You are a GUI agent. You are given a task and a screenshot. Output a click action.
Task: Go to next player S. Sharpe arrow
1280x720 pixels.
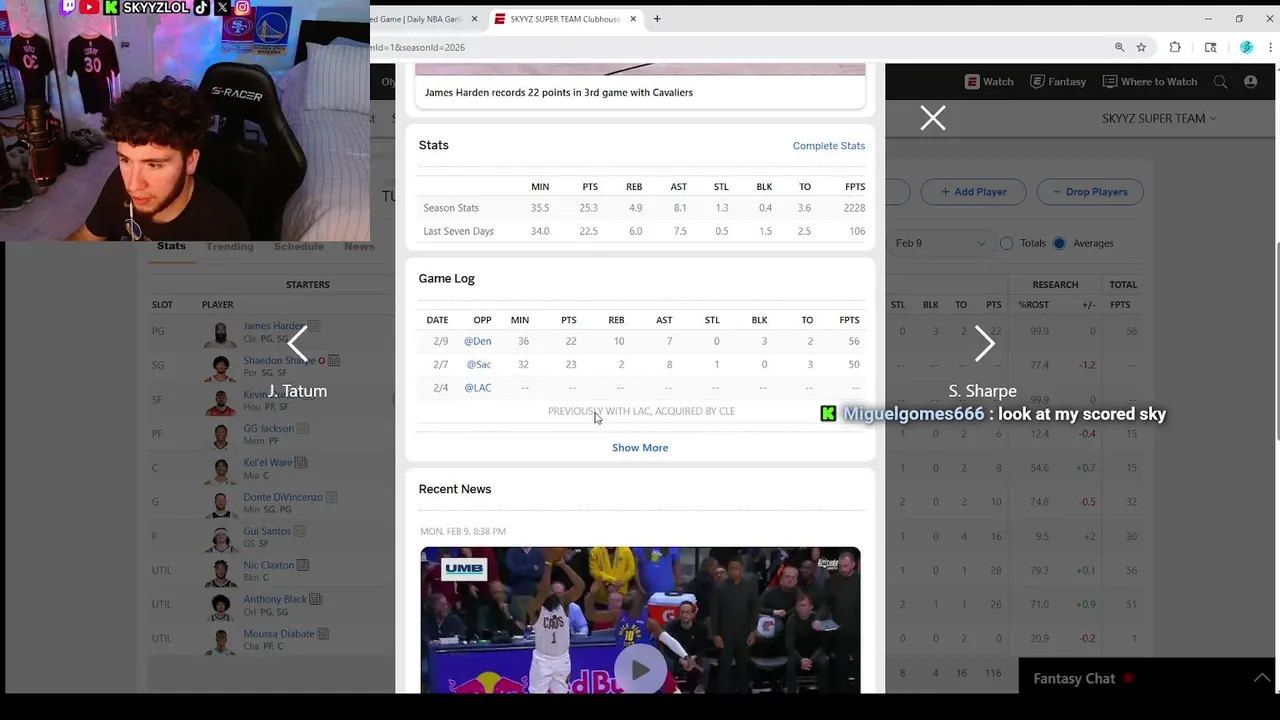coord(984,343)
